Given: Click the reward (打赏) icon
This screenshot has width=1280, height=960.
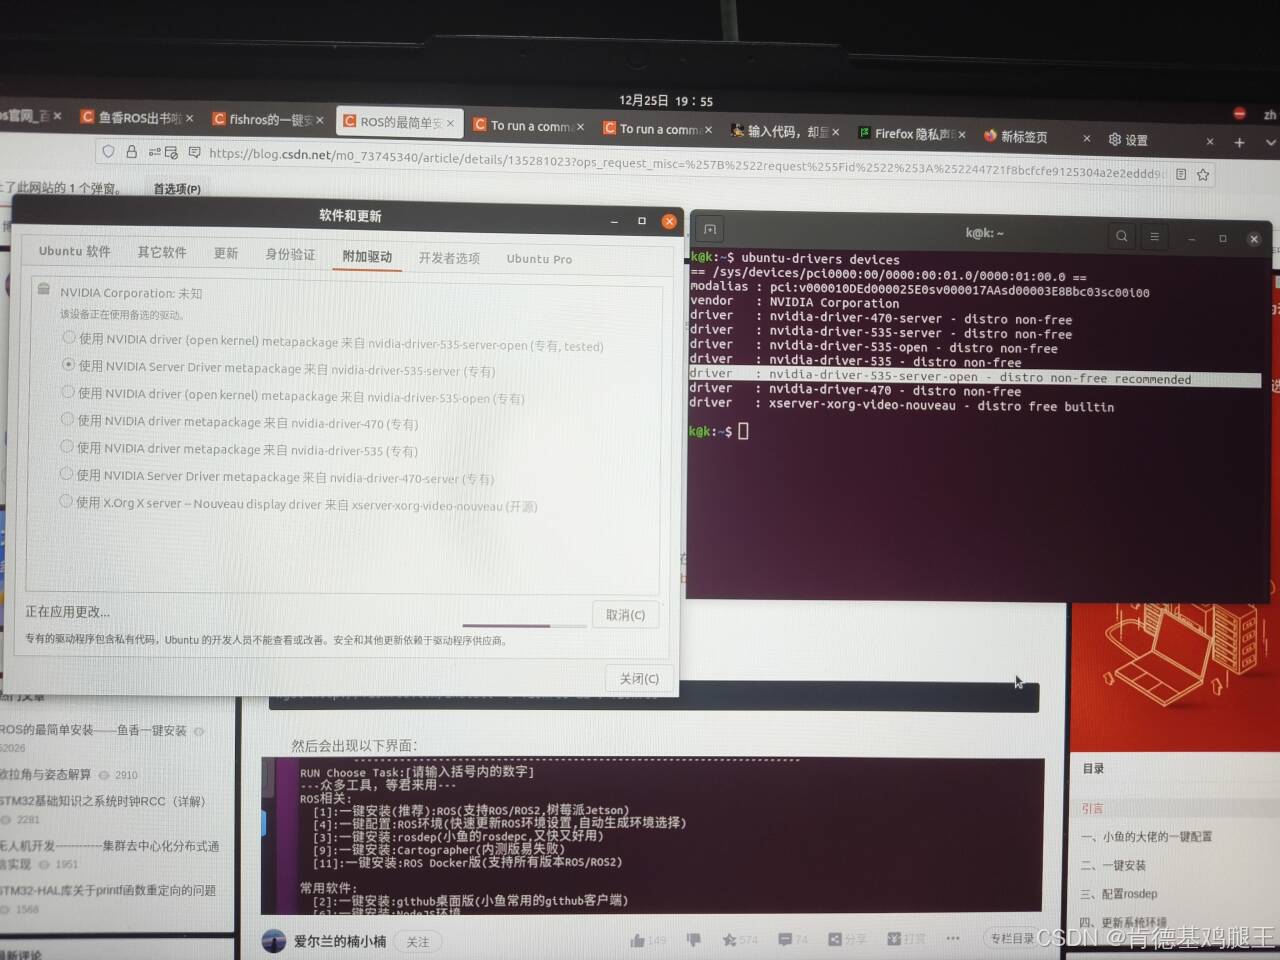Looking at the screenshot, I should tap(894, 939).
